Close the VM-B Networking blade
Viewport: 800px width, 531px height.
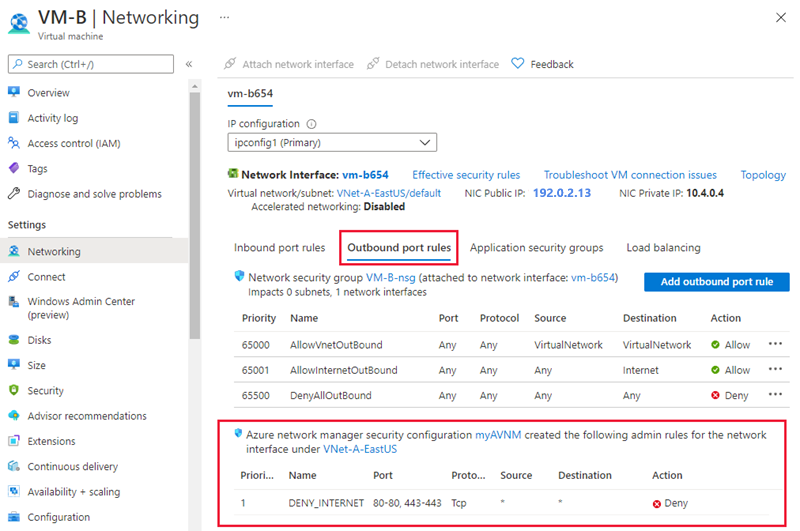781,17
